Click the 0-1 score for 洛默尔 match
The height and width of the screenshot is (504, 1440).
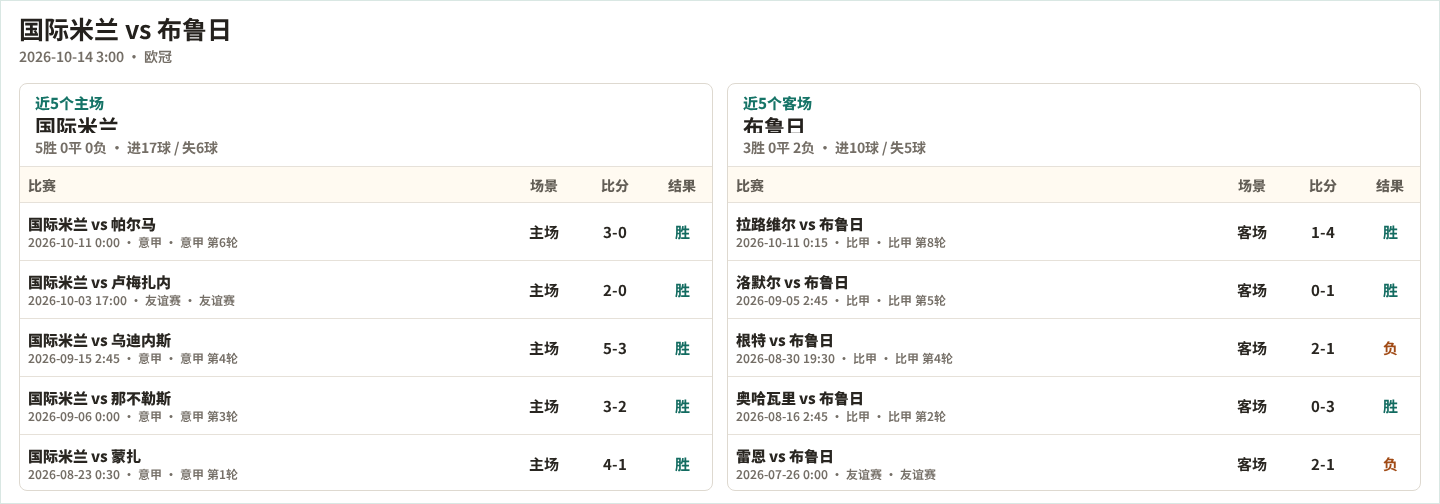point(1323,290)
